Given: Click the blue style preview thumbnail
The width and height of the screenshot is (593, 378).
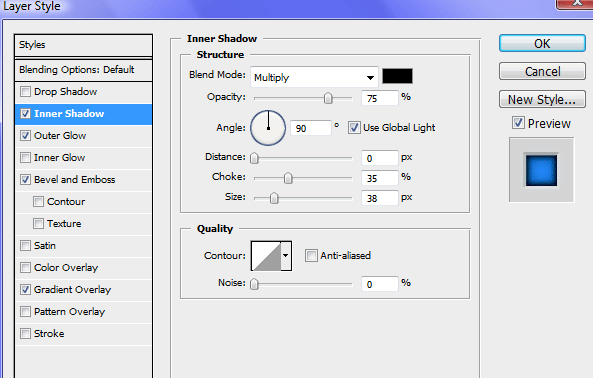Looking at the screenshot, I should 541,170.
